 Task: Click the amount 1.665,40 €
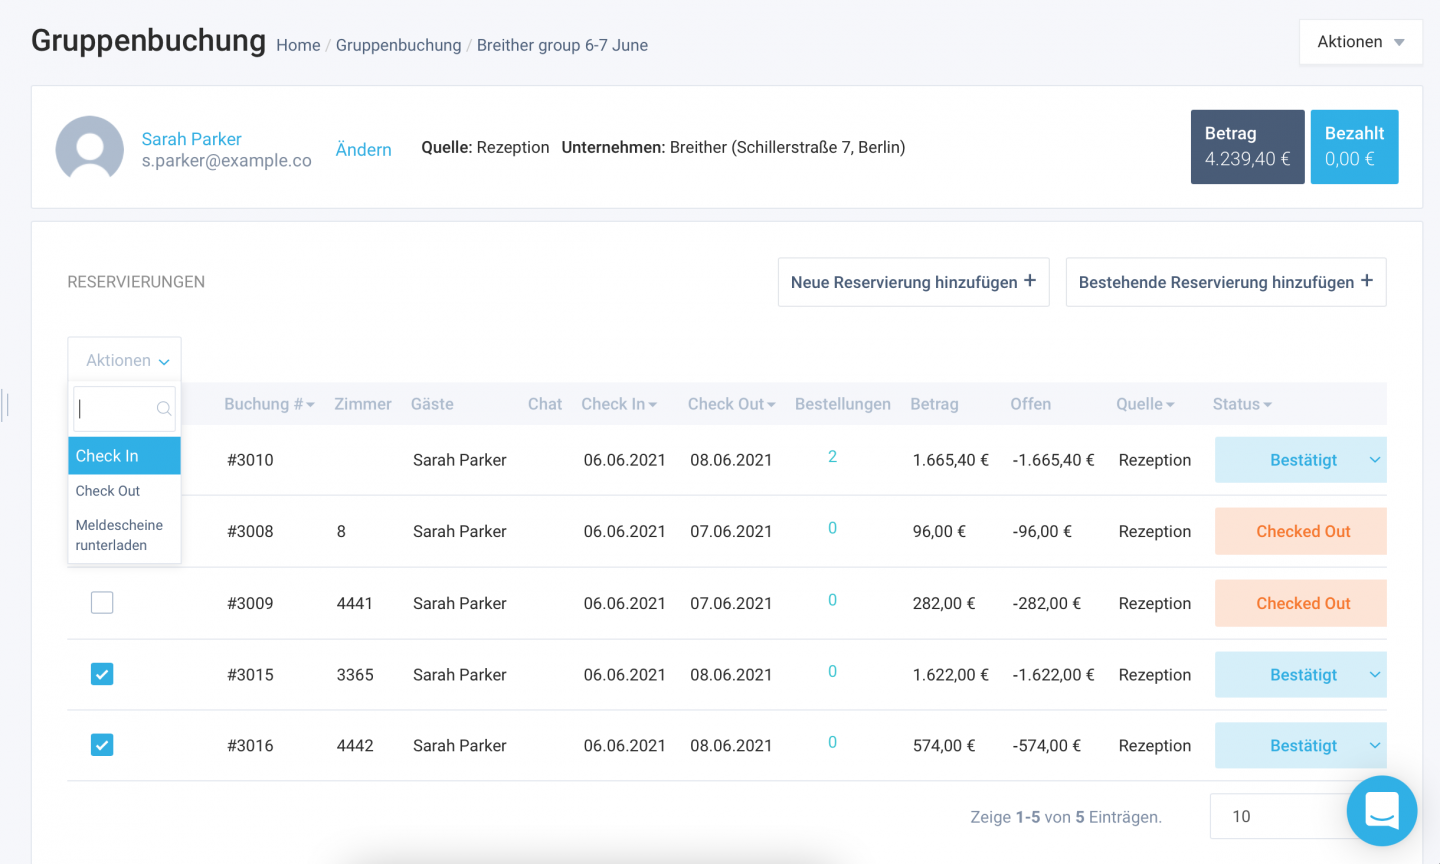950,460
